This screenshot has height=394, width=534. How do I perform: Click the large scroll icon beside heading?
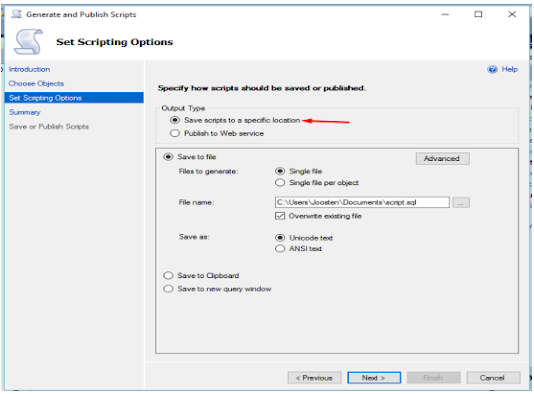[28, 42]
